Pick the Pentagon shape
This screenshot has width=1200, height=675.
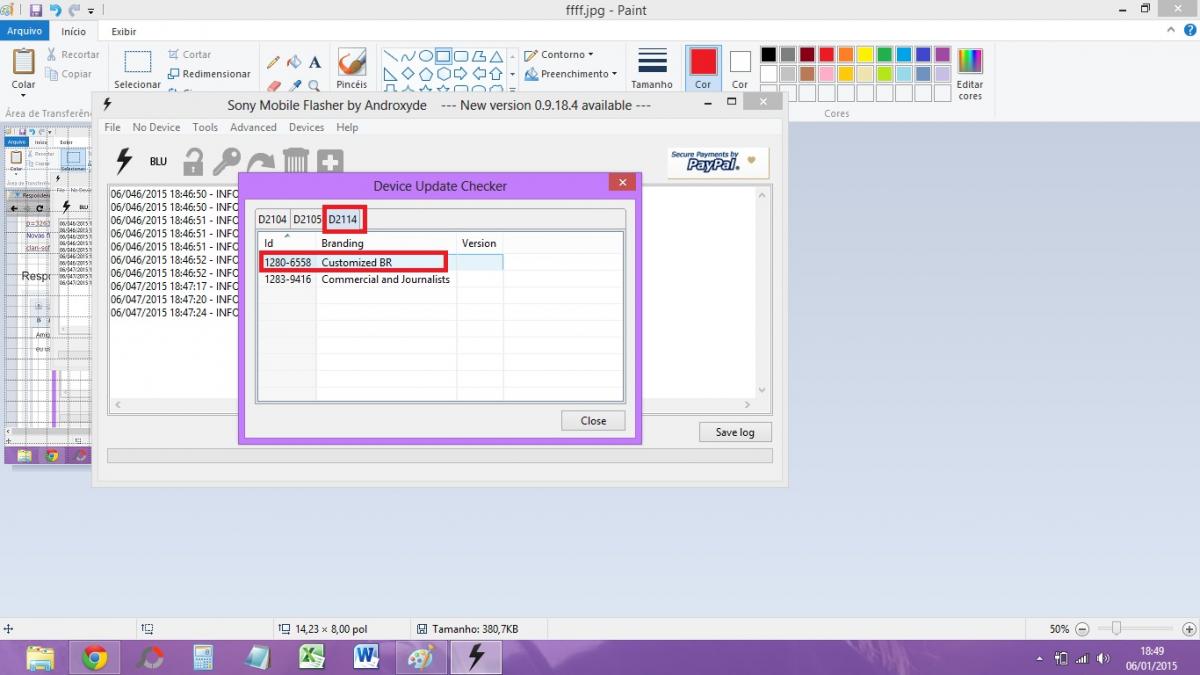click(x=426, y=74)
